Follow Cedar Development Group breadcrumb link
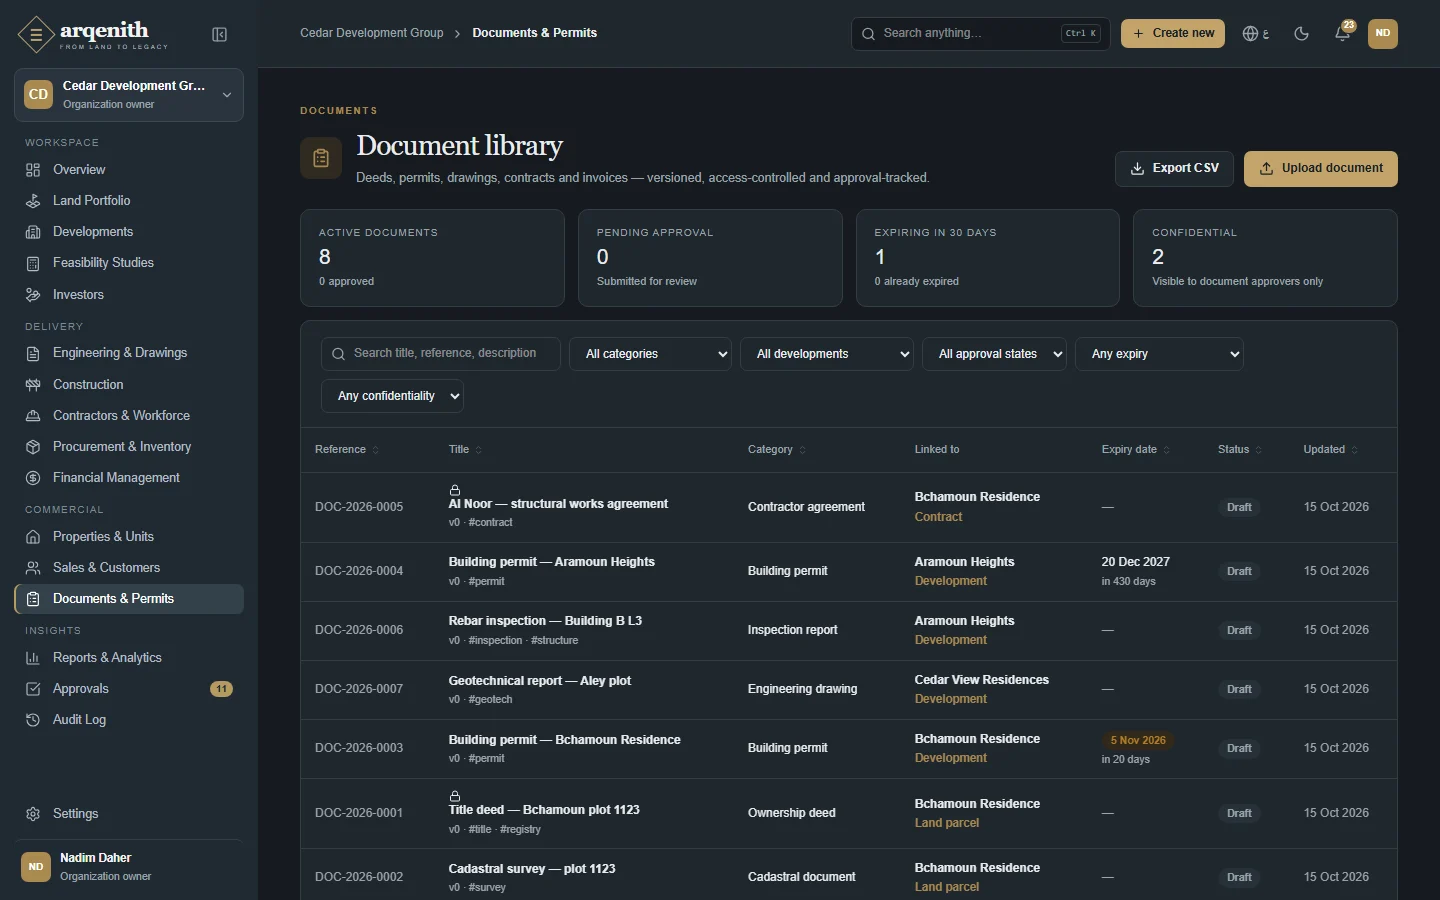The image size is (1440, 900). (x=372, y=33)
